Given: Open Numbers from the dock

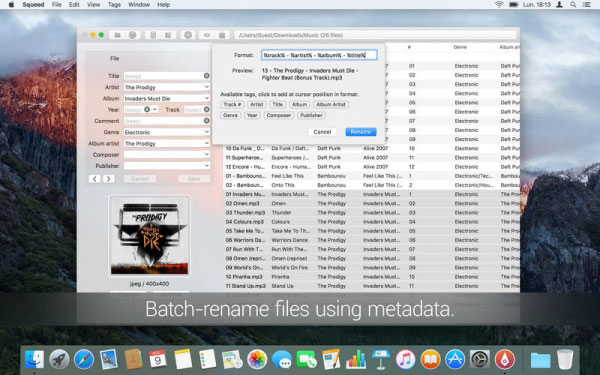Looking at the screenshot, I should pyautogui.click(x=356, y=360).
